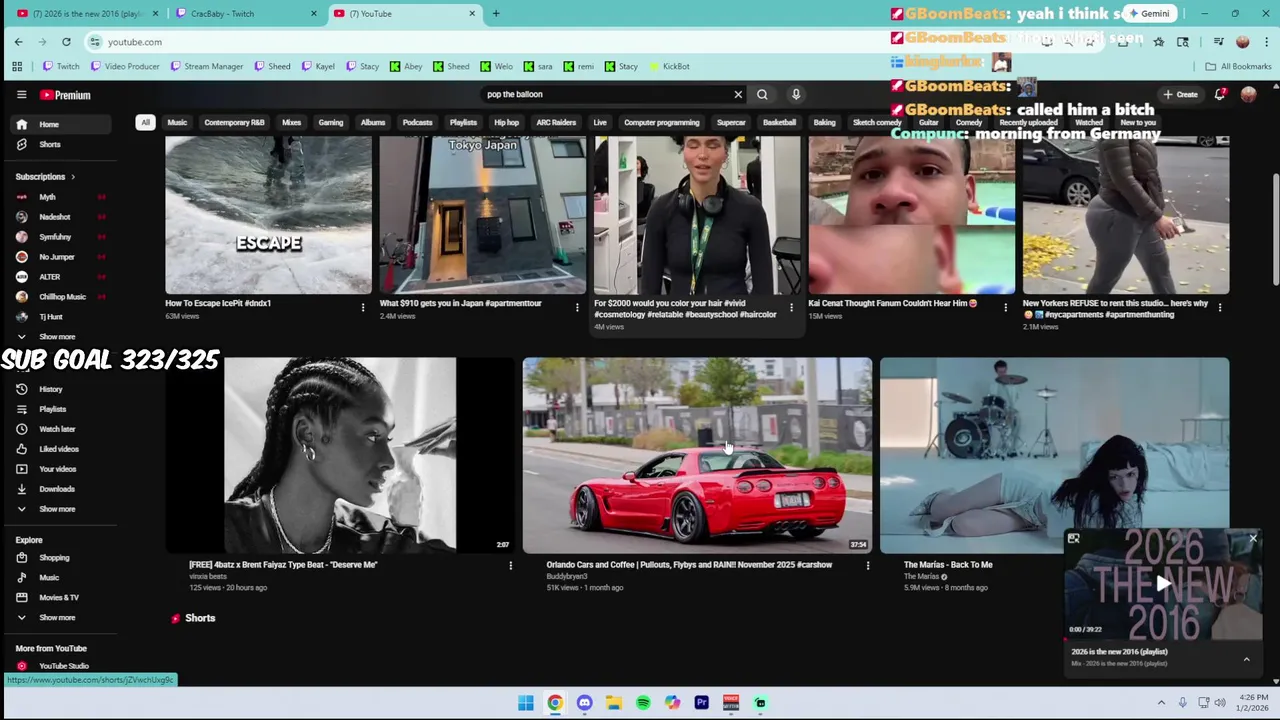Select the 'Contemporary R&B' chip

click(234, 122)
